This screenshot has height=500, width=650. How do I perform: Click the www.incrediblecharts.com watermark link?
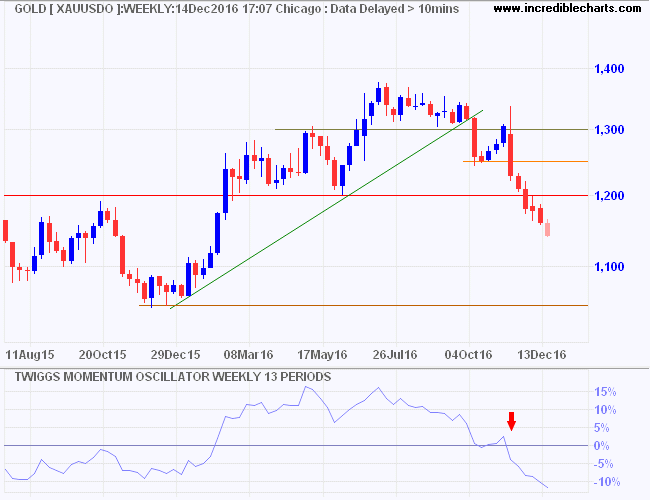tap(567, 8)
